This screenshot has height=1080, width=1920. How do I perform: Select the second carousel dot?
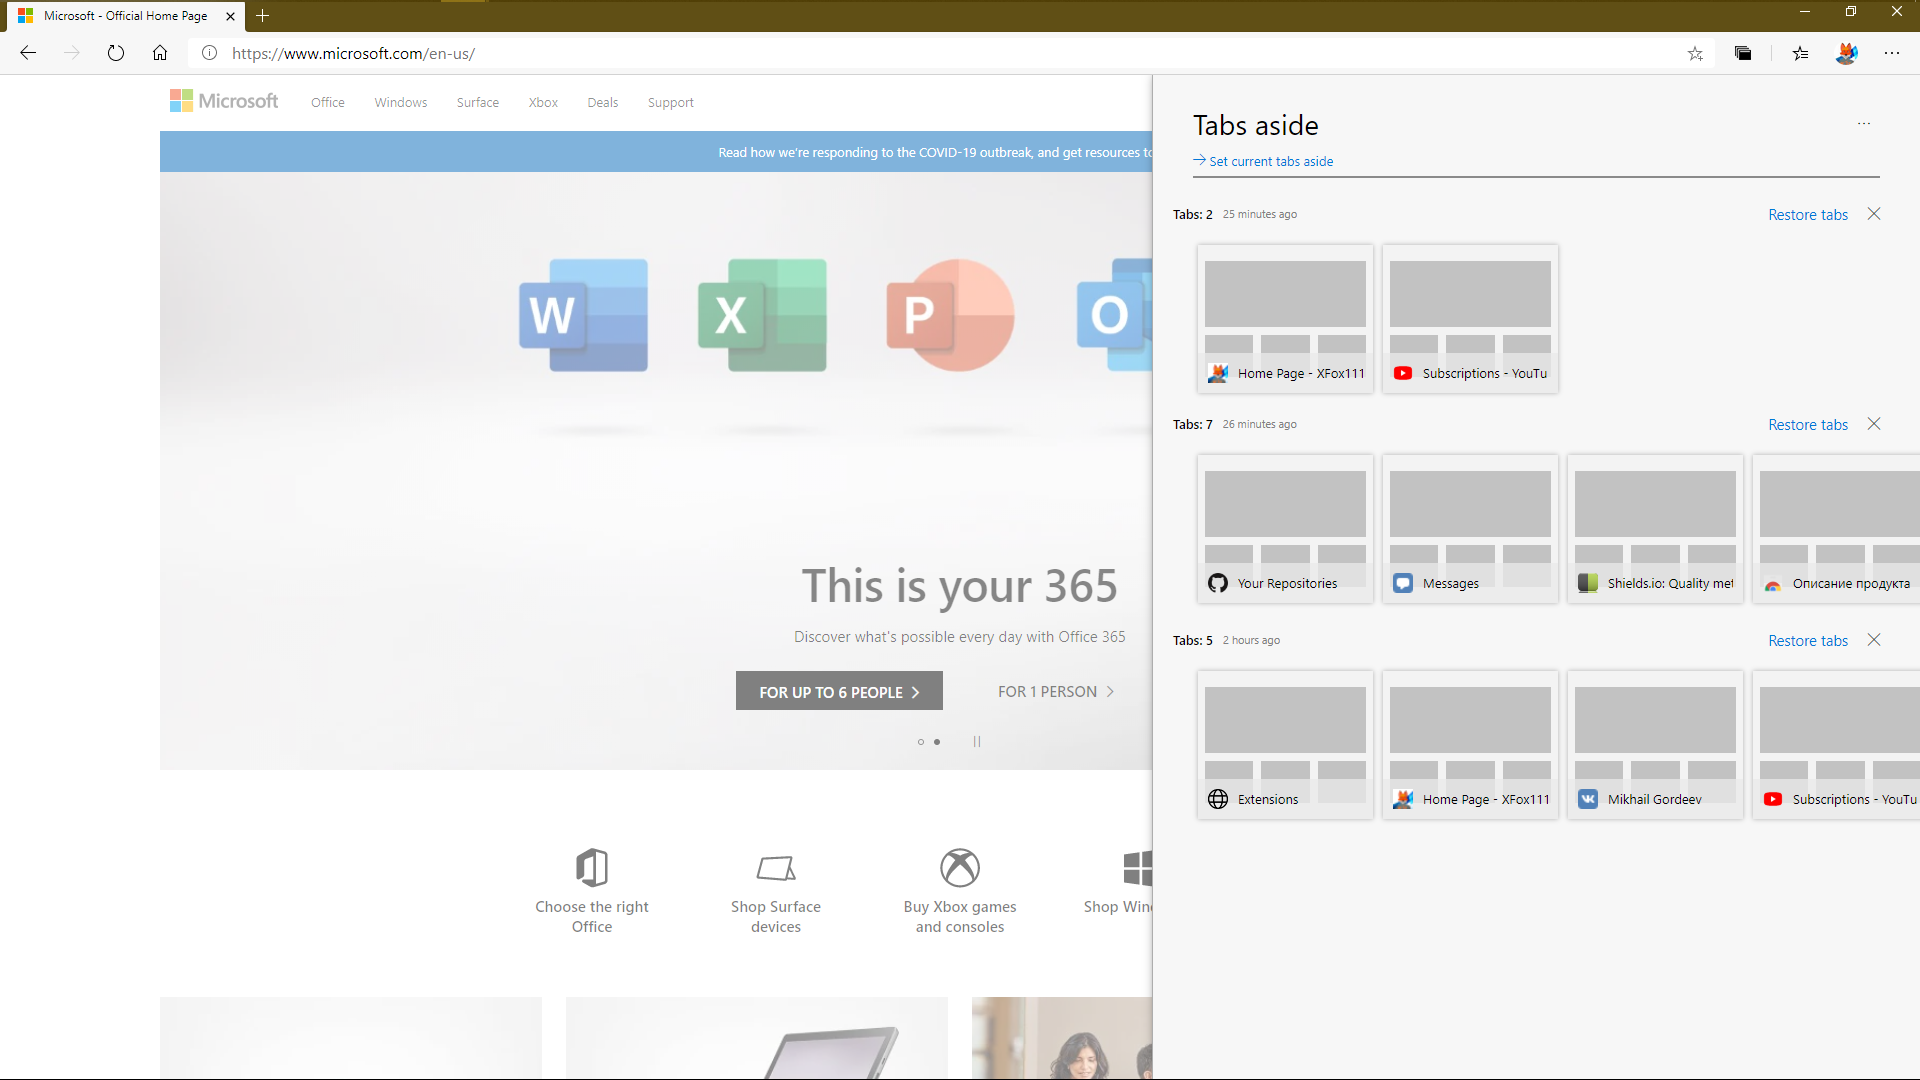pos(937,742)
